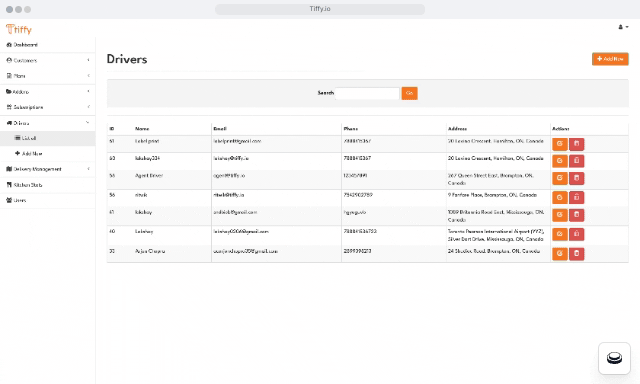The image size is (640, 384).
Task: Open Delivery Management in the sidebar
Action: [x=47, y=169]
